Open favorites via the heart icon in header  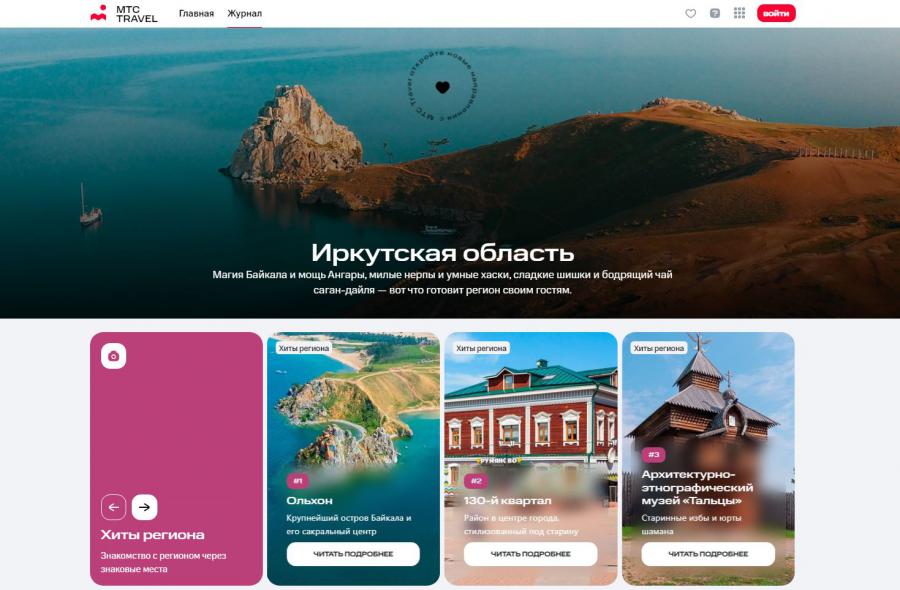click(690, 13)
